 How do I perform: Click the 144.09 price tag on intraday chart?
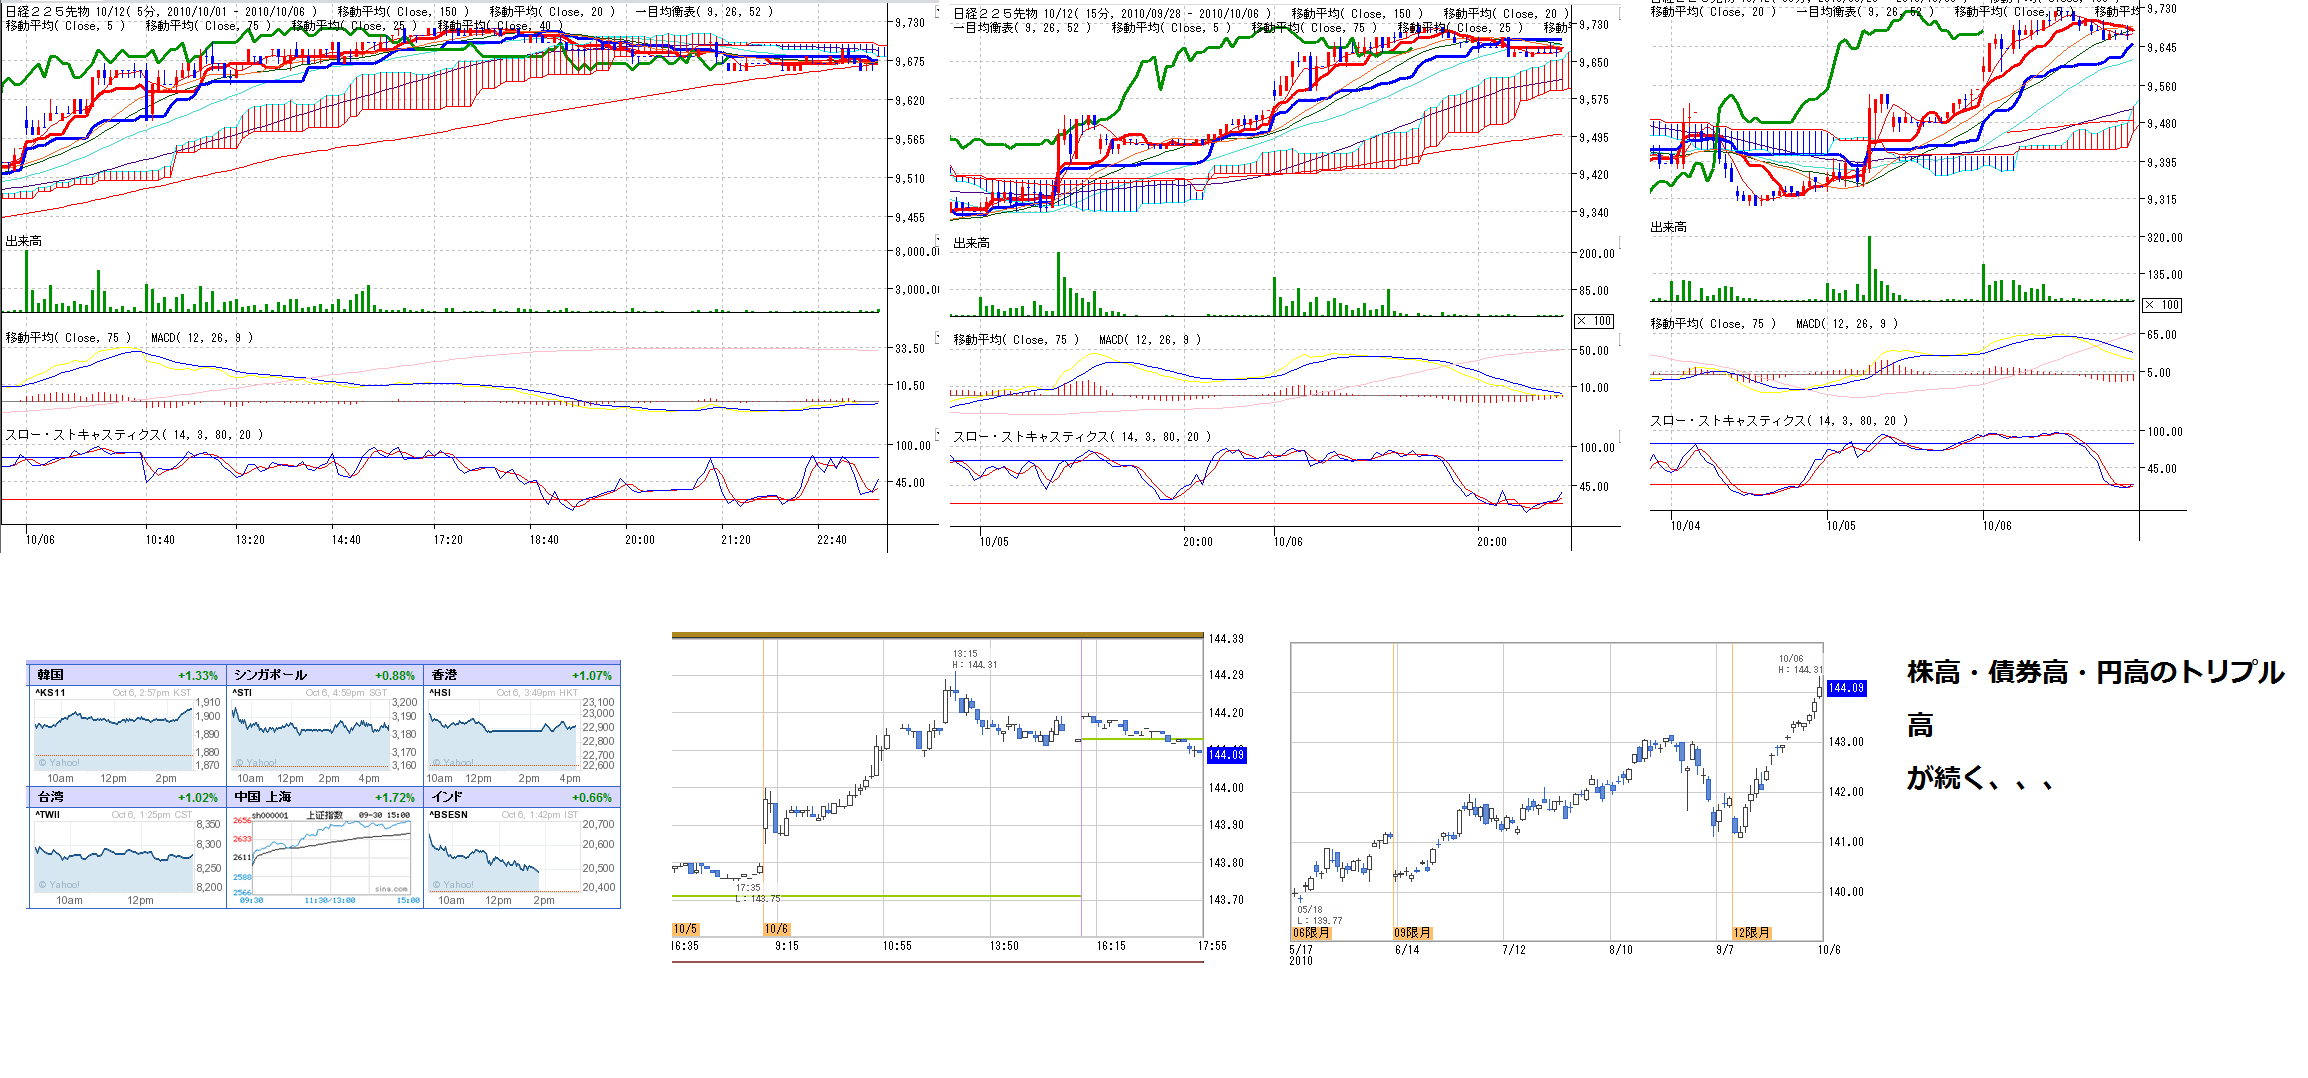[1226, 755]
